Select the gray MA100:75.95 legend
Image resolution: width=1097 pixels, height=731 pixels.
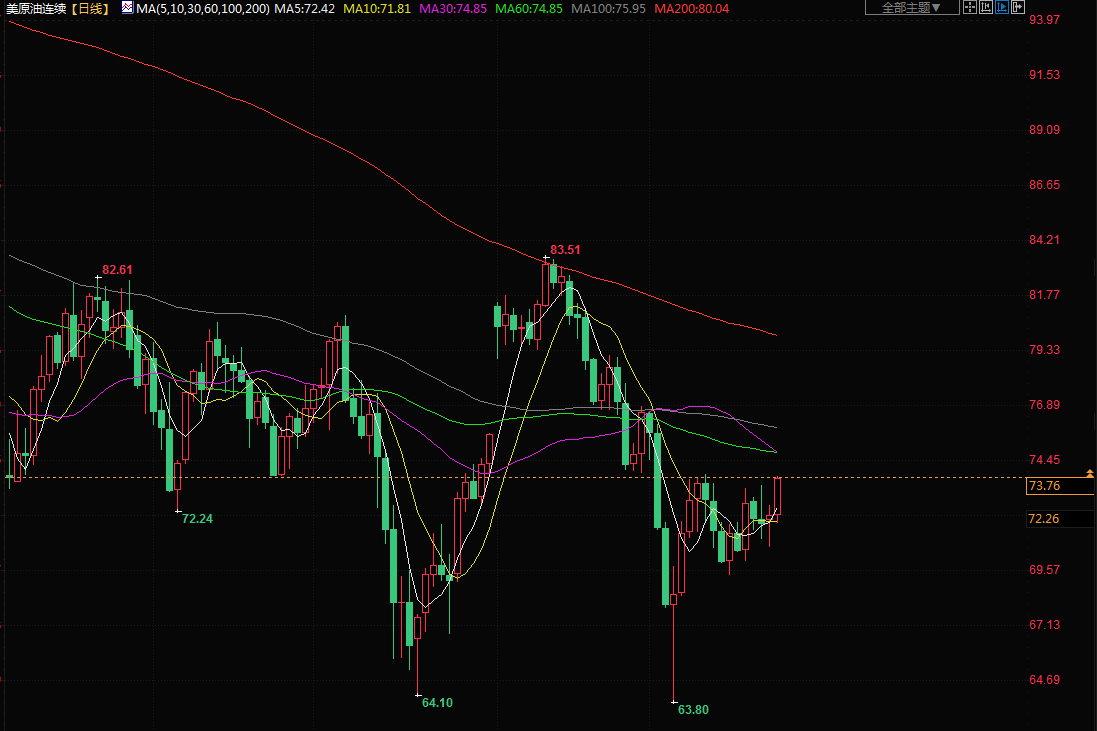(x=608, y=8)
